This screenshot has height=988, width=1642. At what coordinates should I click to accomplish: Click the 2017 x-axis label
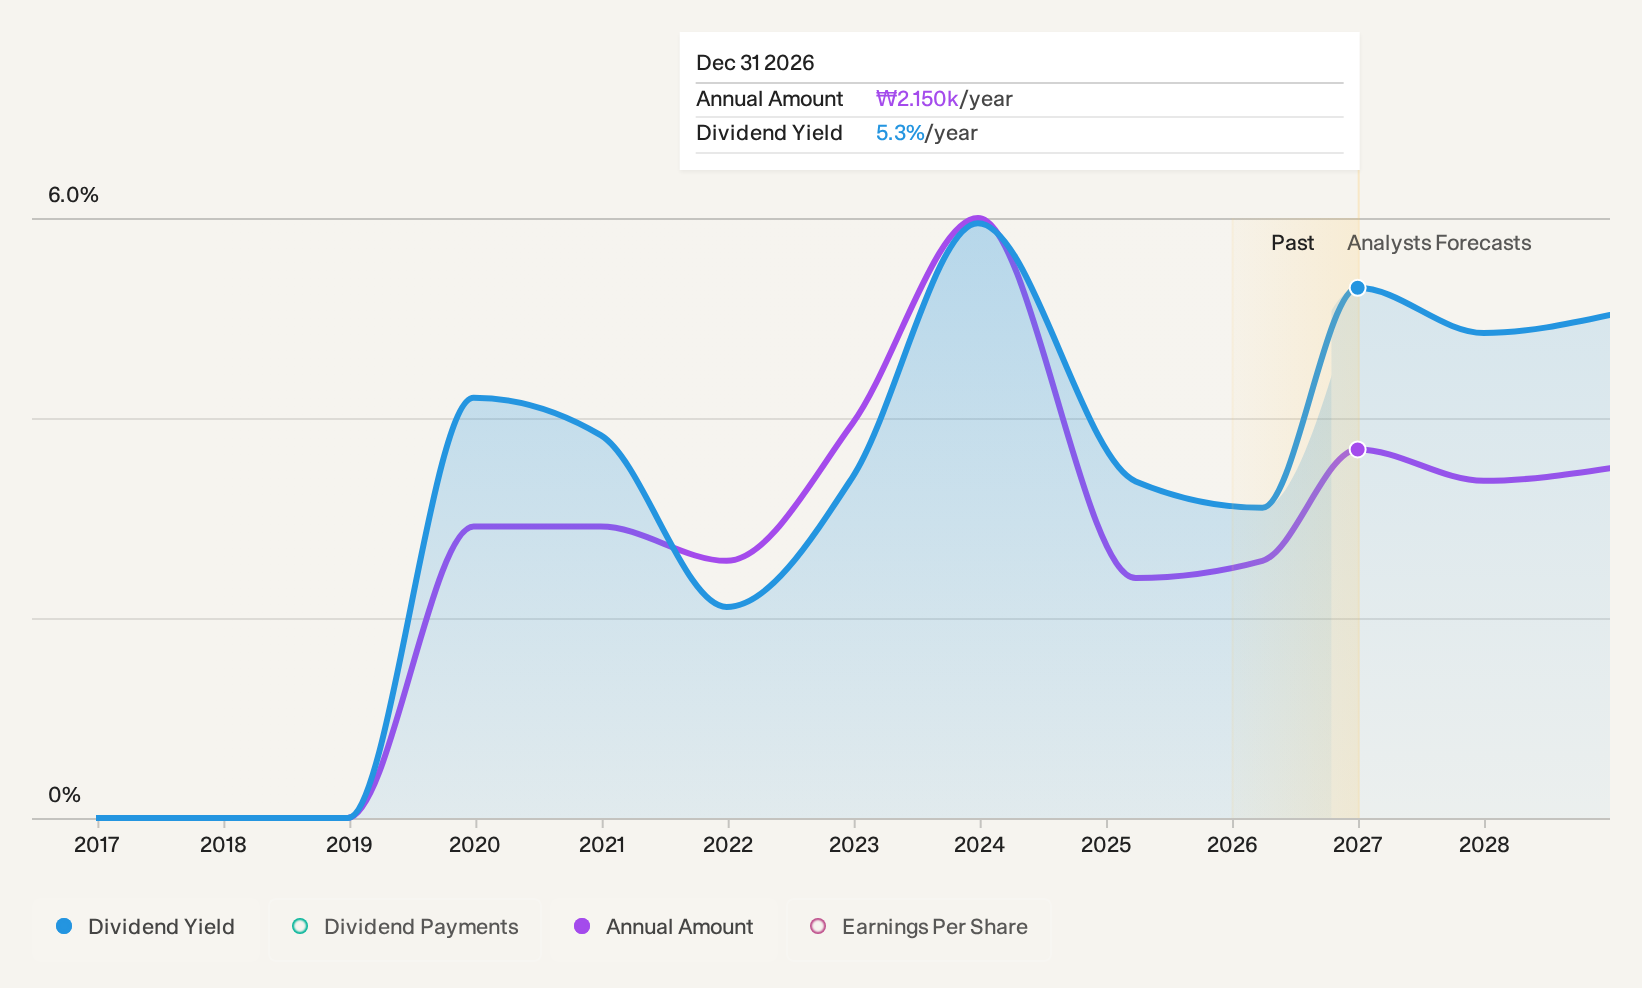pyautogui.click(x=97, y=845)
